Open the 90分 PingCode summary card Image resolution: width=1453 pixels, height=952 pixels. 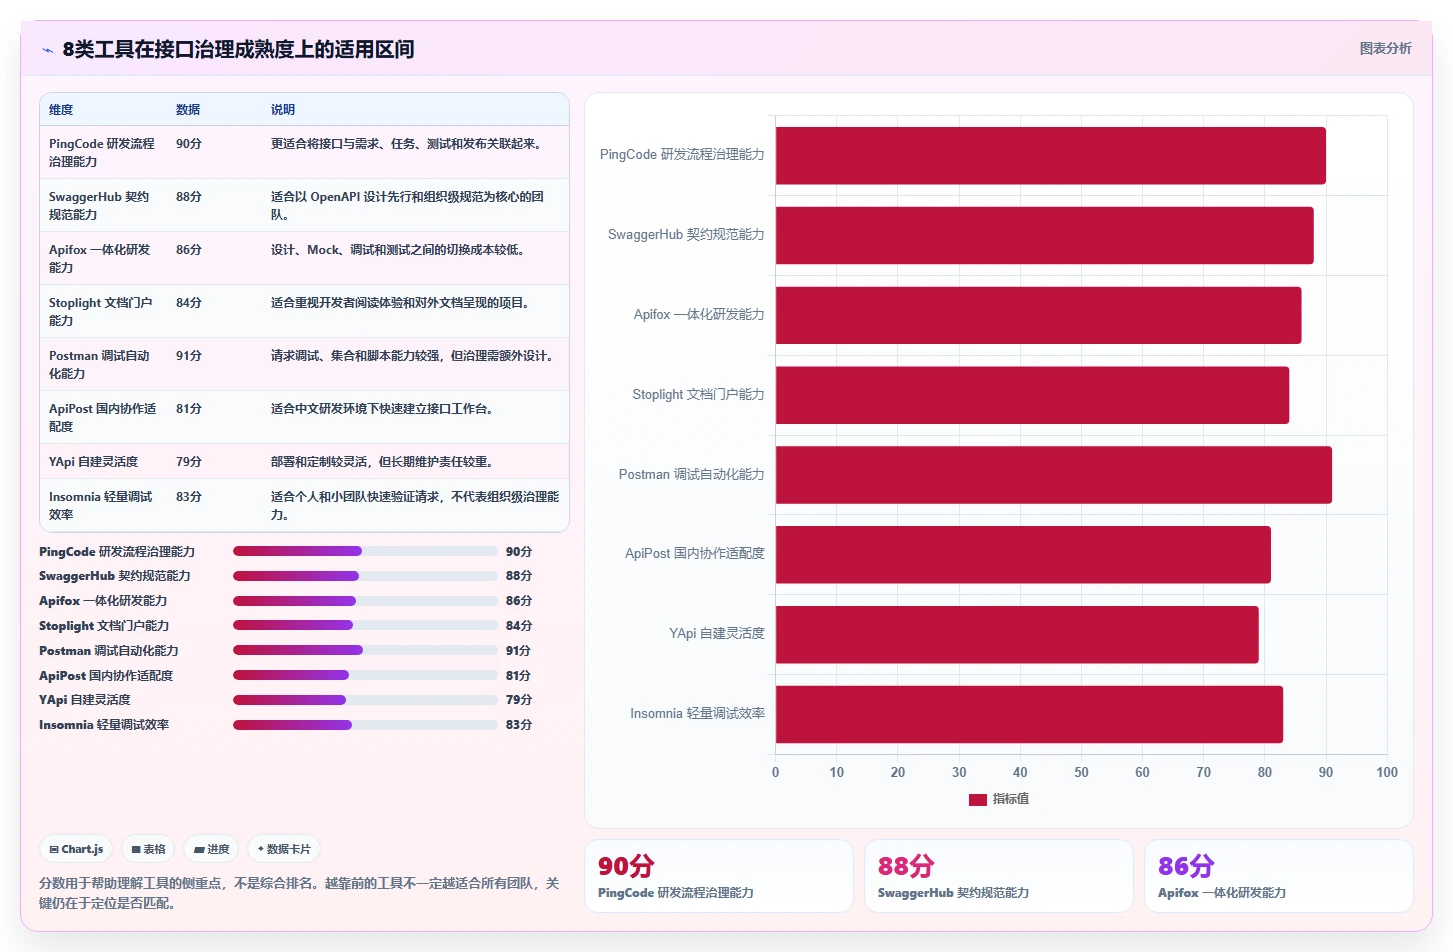click(x=718, y=876)
